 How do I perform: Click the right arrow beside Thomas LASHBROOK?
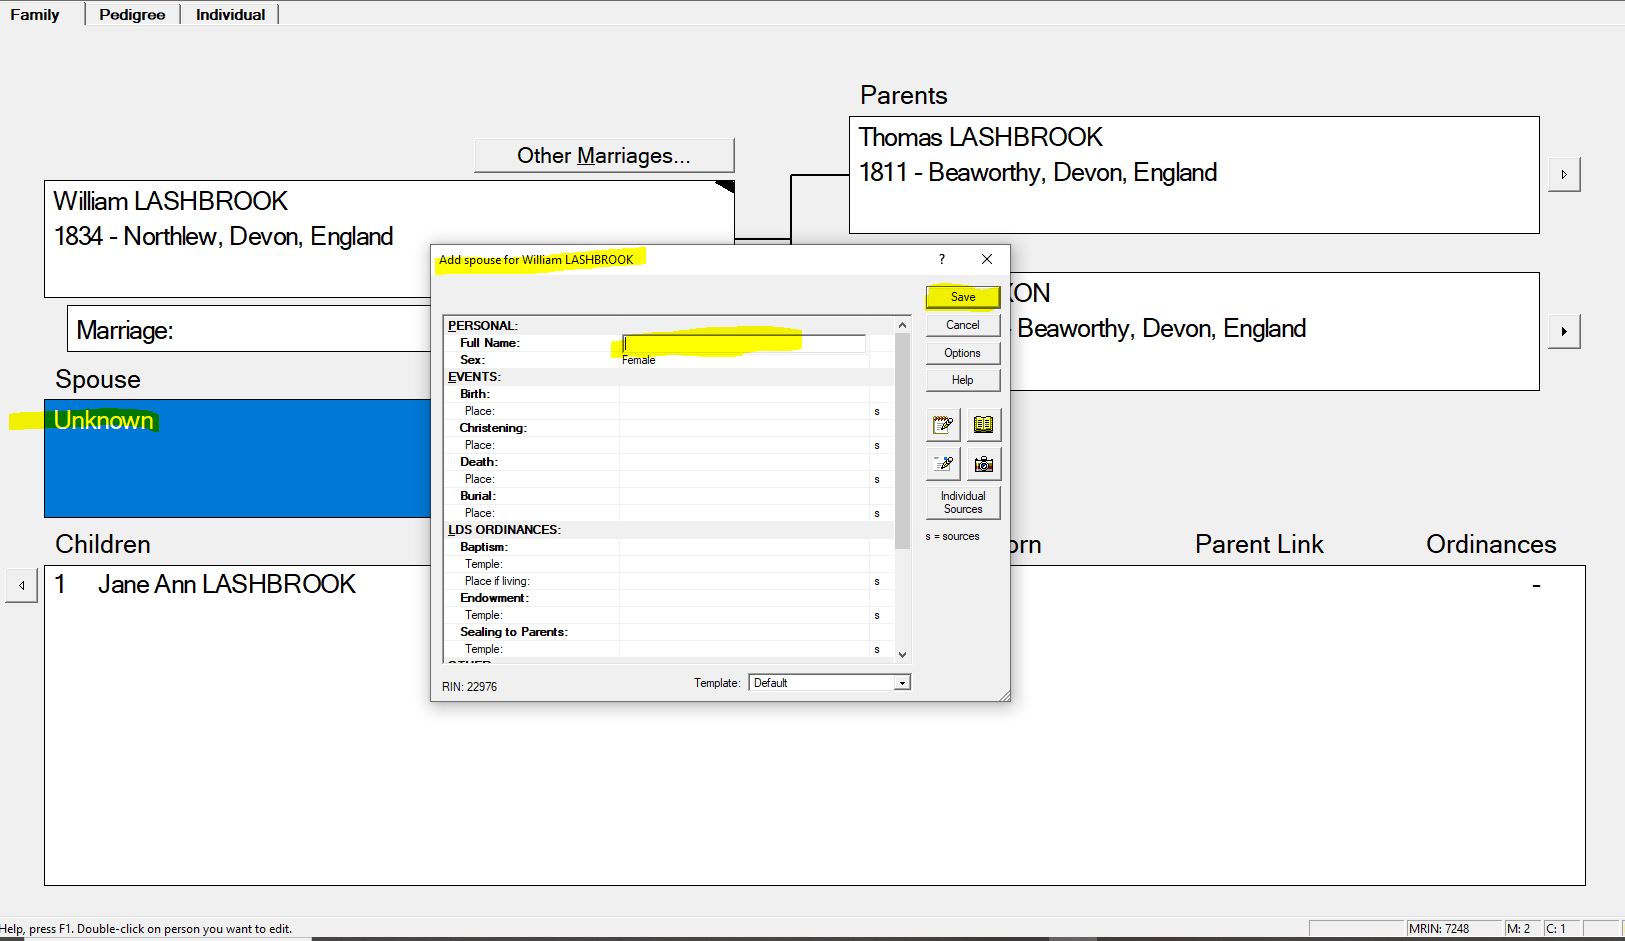[1564, 175]
